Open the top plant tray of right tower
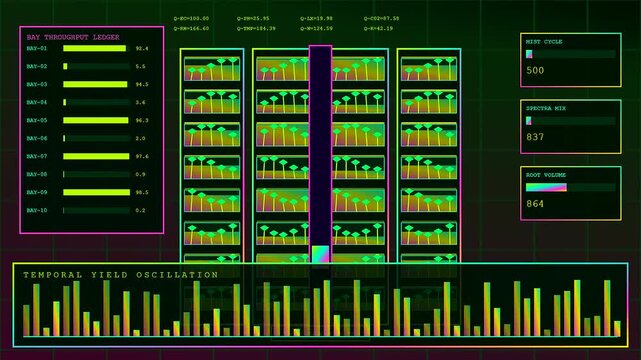This screenshot has width=641, height=360. coord(429,69)
